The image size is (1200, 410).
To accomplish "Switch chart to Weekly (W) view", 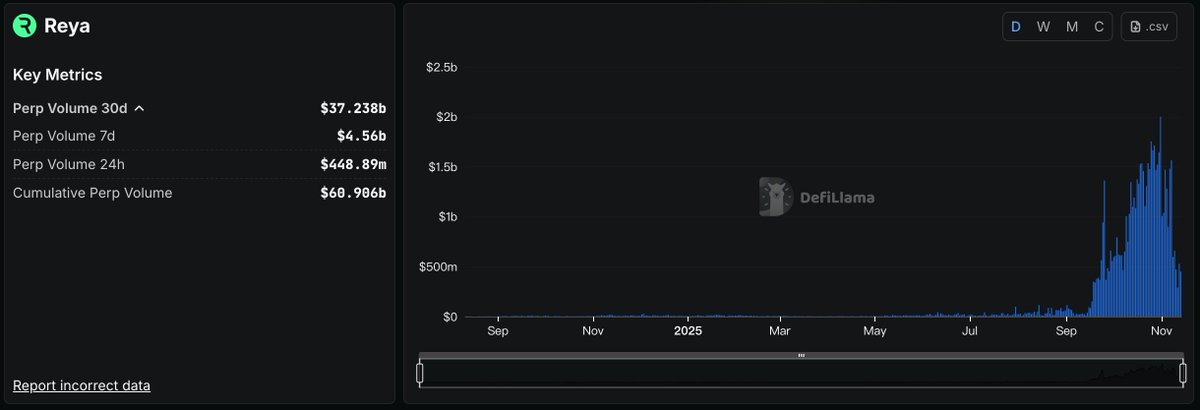I will point(1043,27).
